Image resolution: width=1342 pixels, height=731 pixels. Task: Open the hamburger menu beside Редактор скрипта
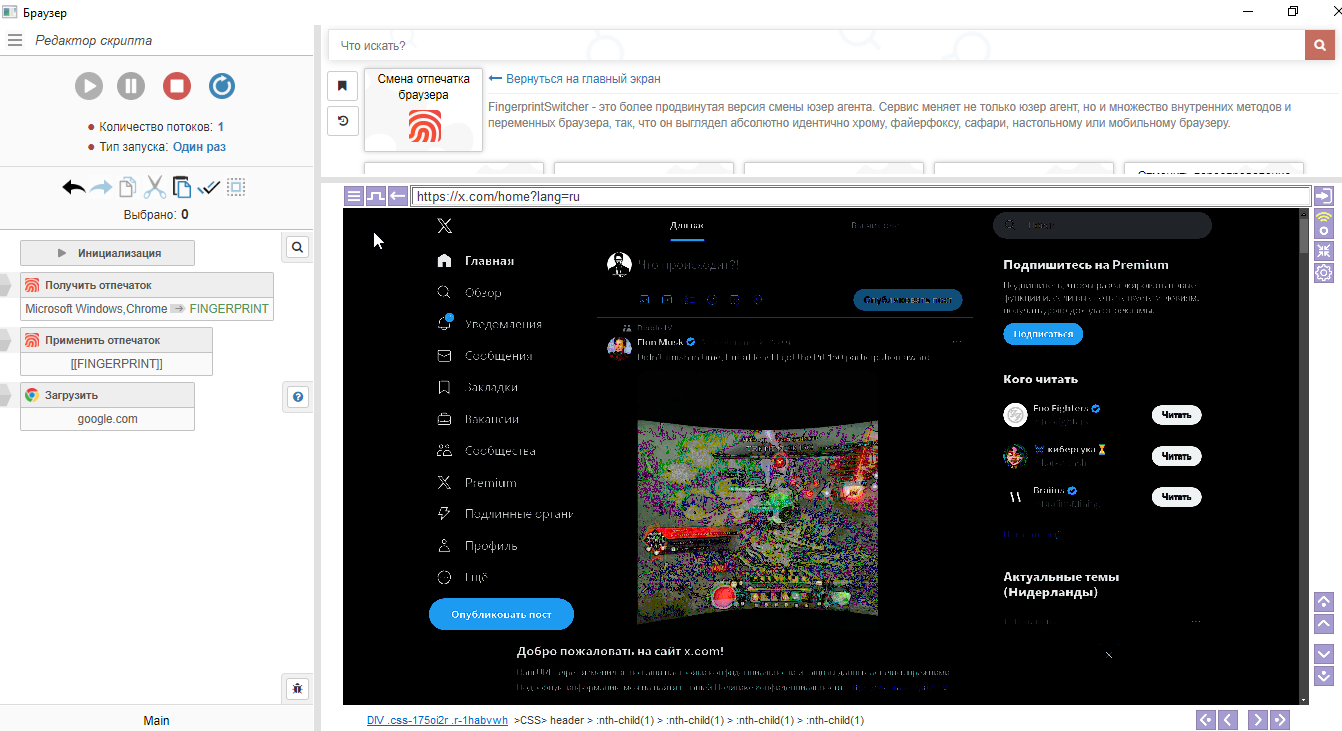point(15,41)
